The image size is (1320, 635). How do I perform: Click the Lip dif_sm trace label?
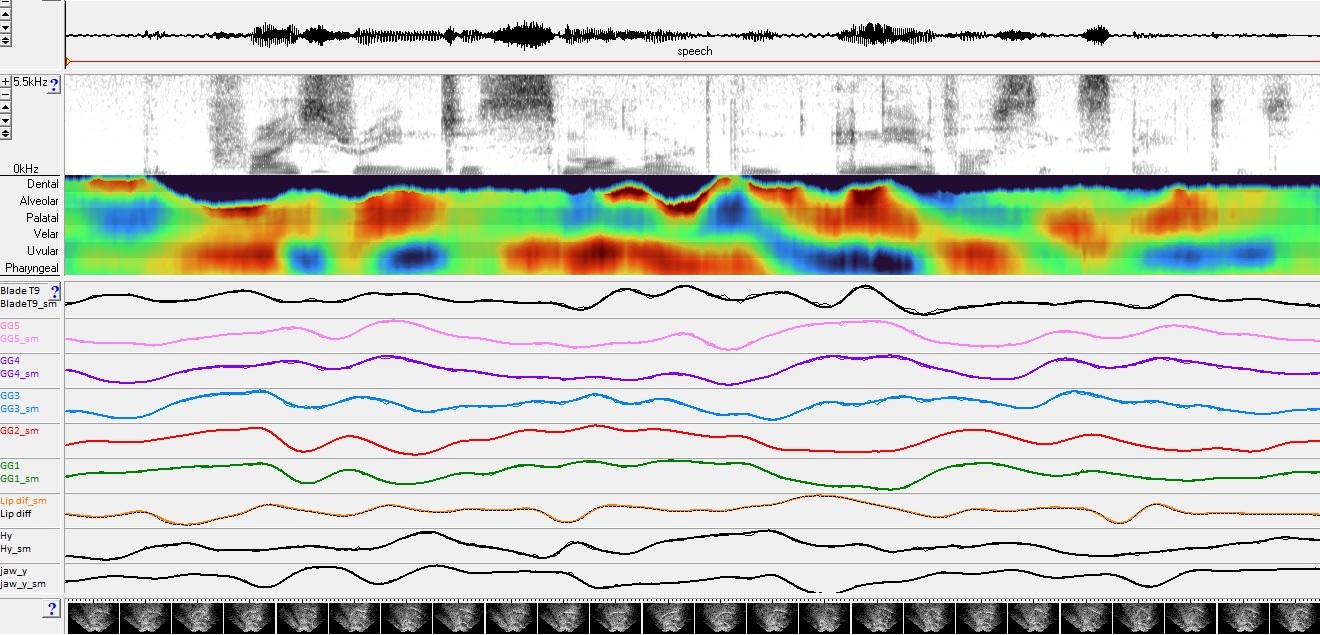pyautogui.click(x=23, y=500)
